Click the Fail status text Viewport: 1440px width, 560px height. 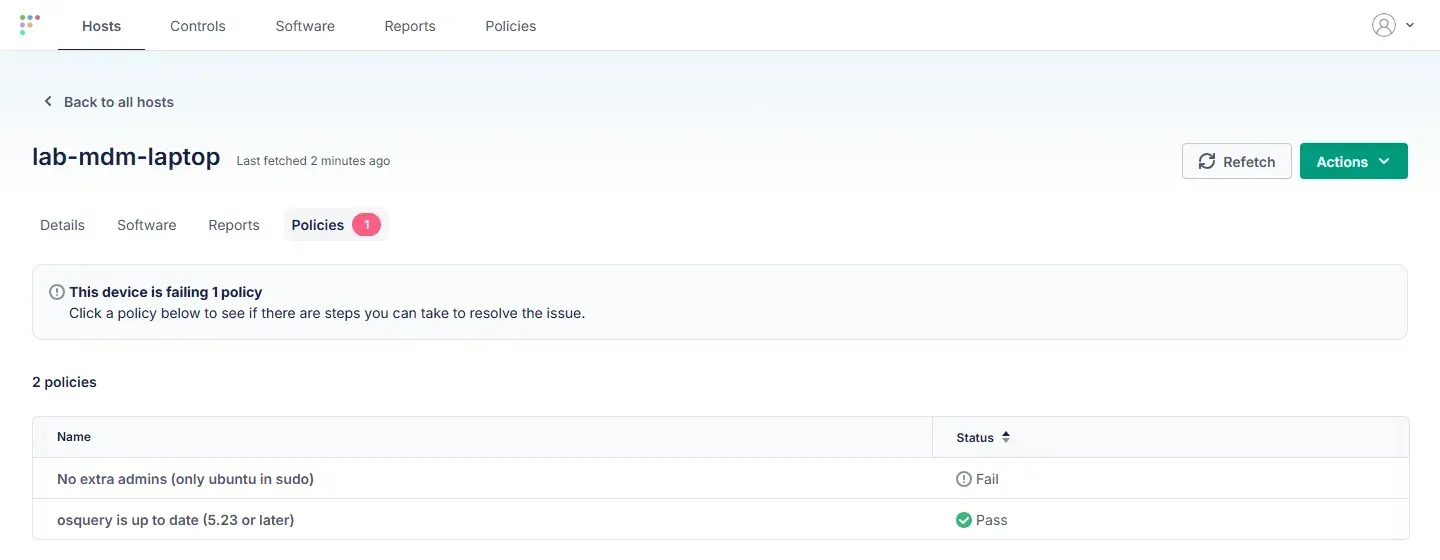(987, 479)
